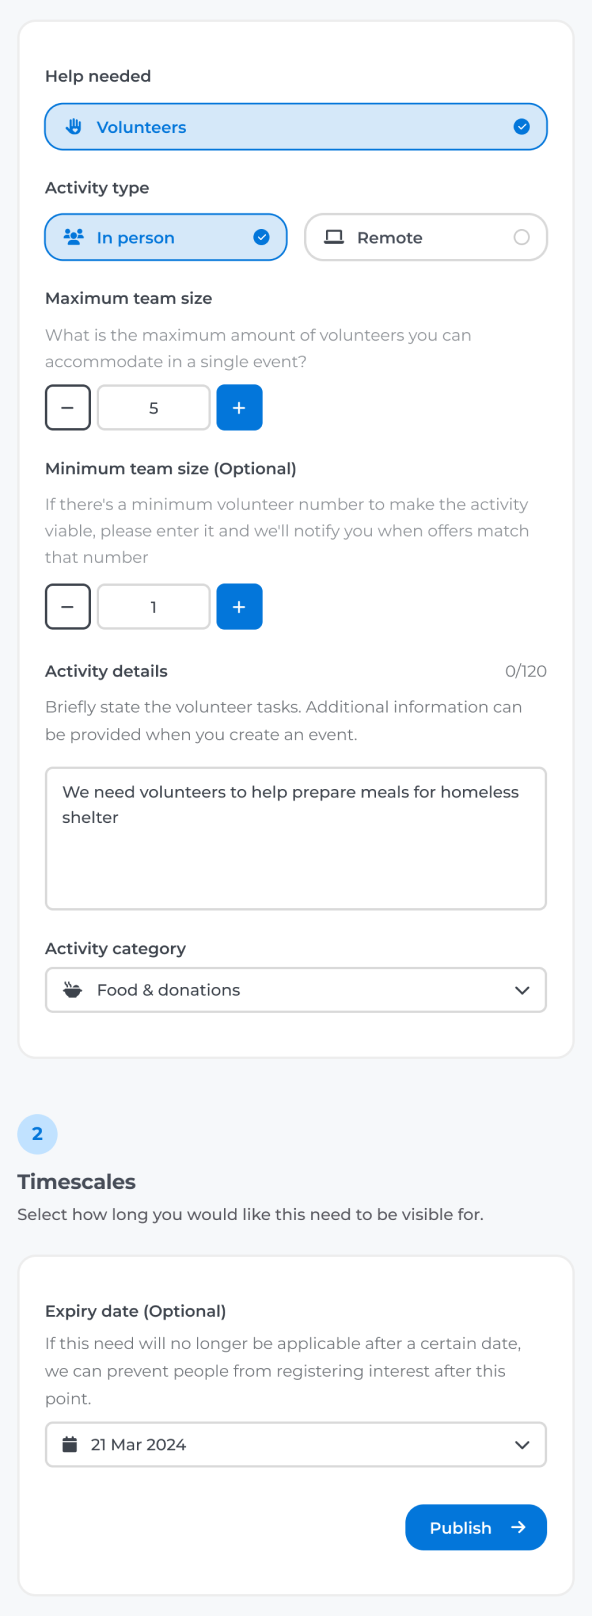Click the calendar icon beside the expiry date
The image size is (592, 1616).
point(67,1444)
